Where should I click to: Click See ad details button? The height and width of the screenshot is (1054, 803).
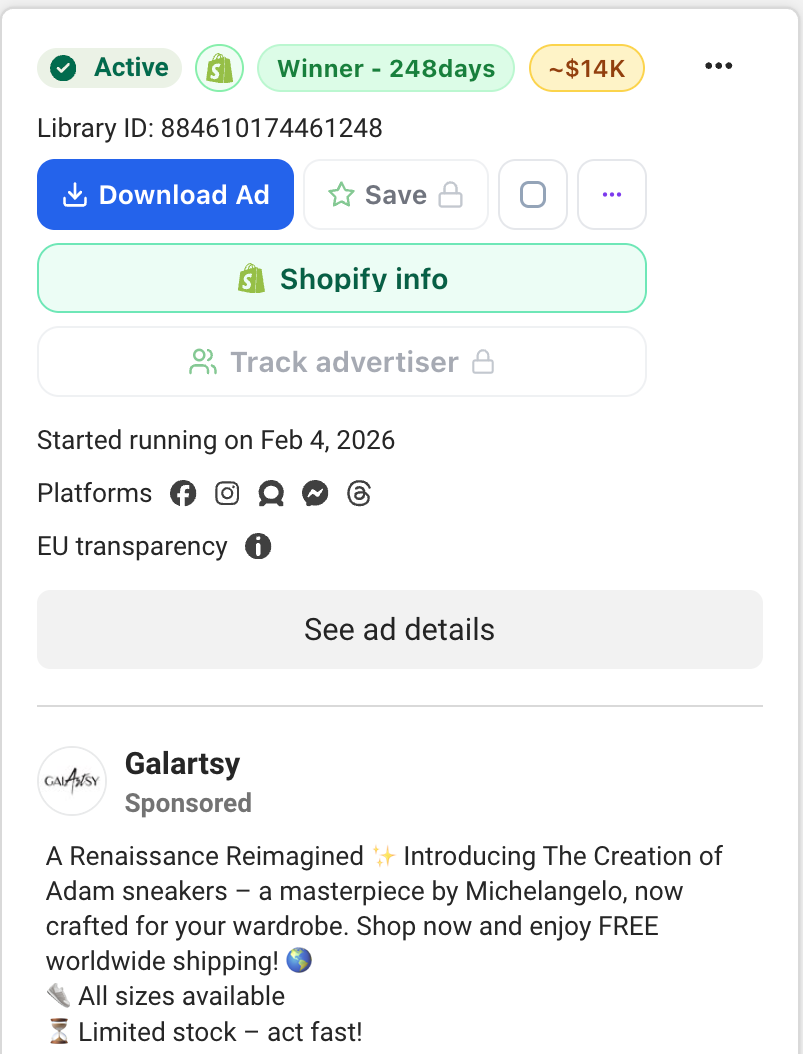(x=400, y=629)
